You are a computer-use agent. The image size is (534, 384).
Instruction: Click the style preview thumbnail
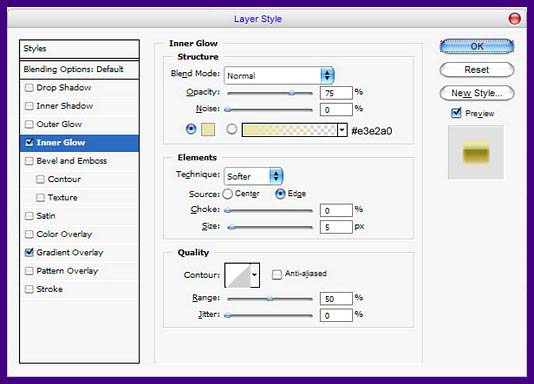(476, 152)
